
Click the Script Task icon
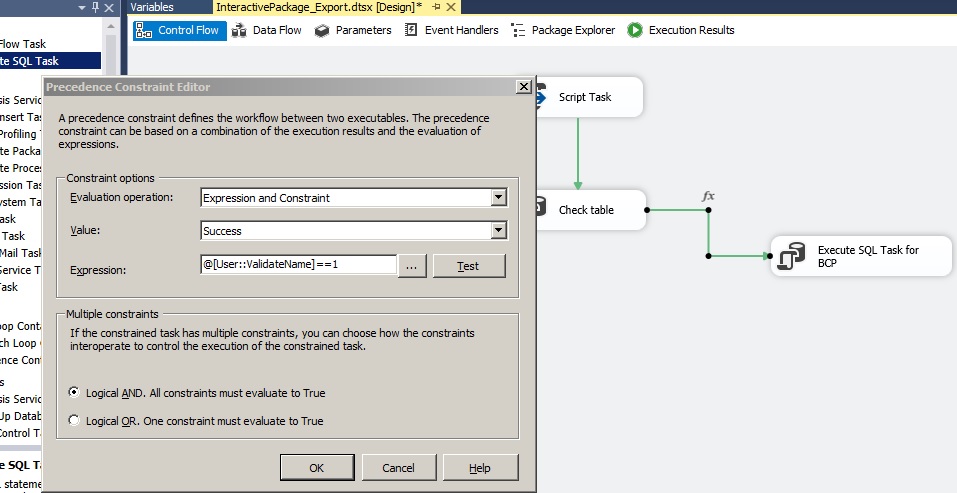tap(541, 97)
